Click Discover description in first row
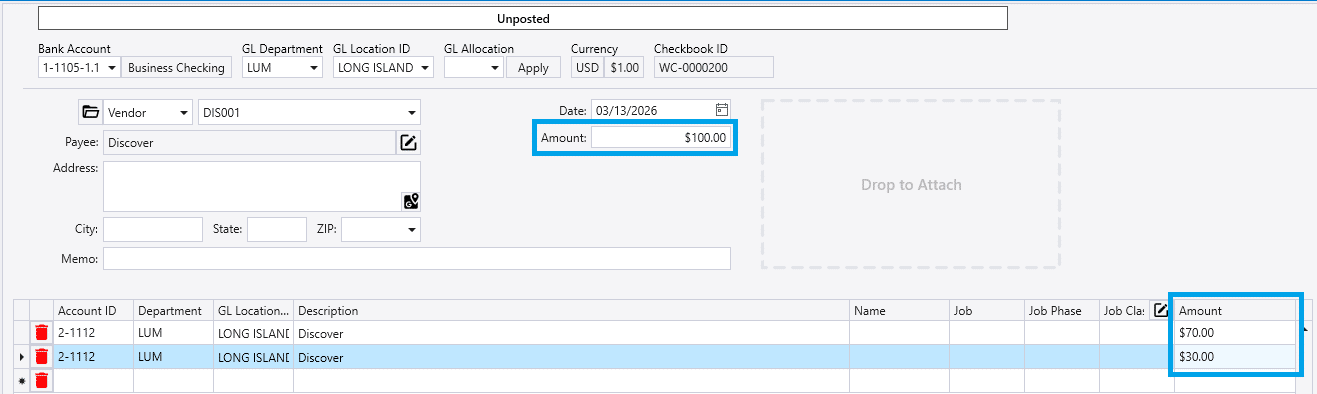 (x=571, y=332)
